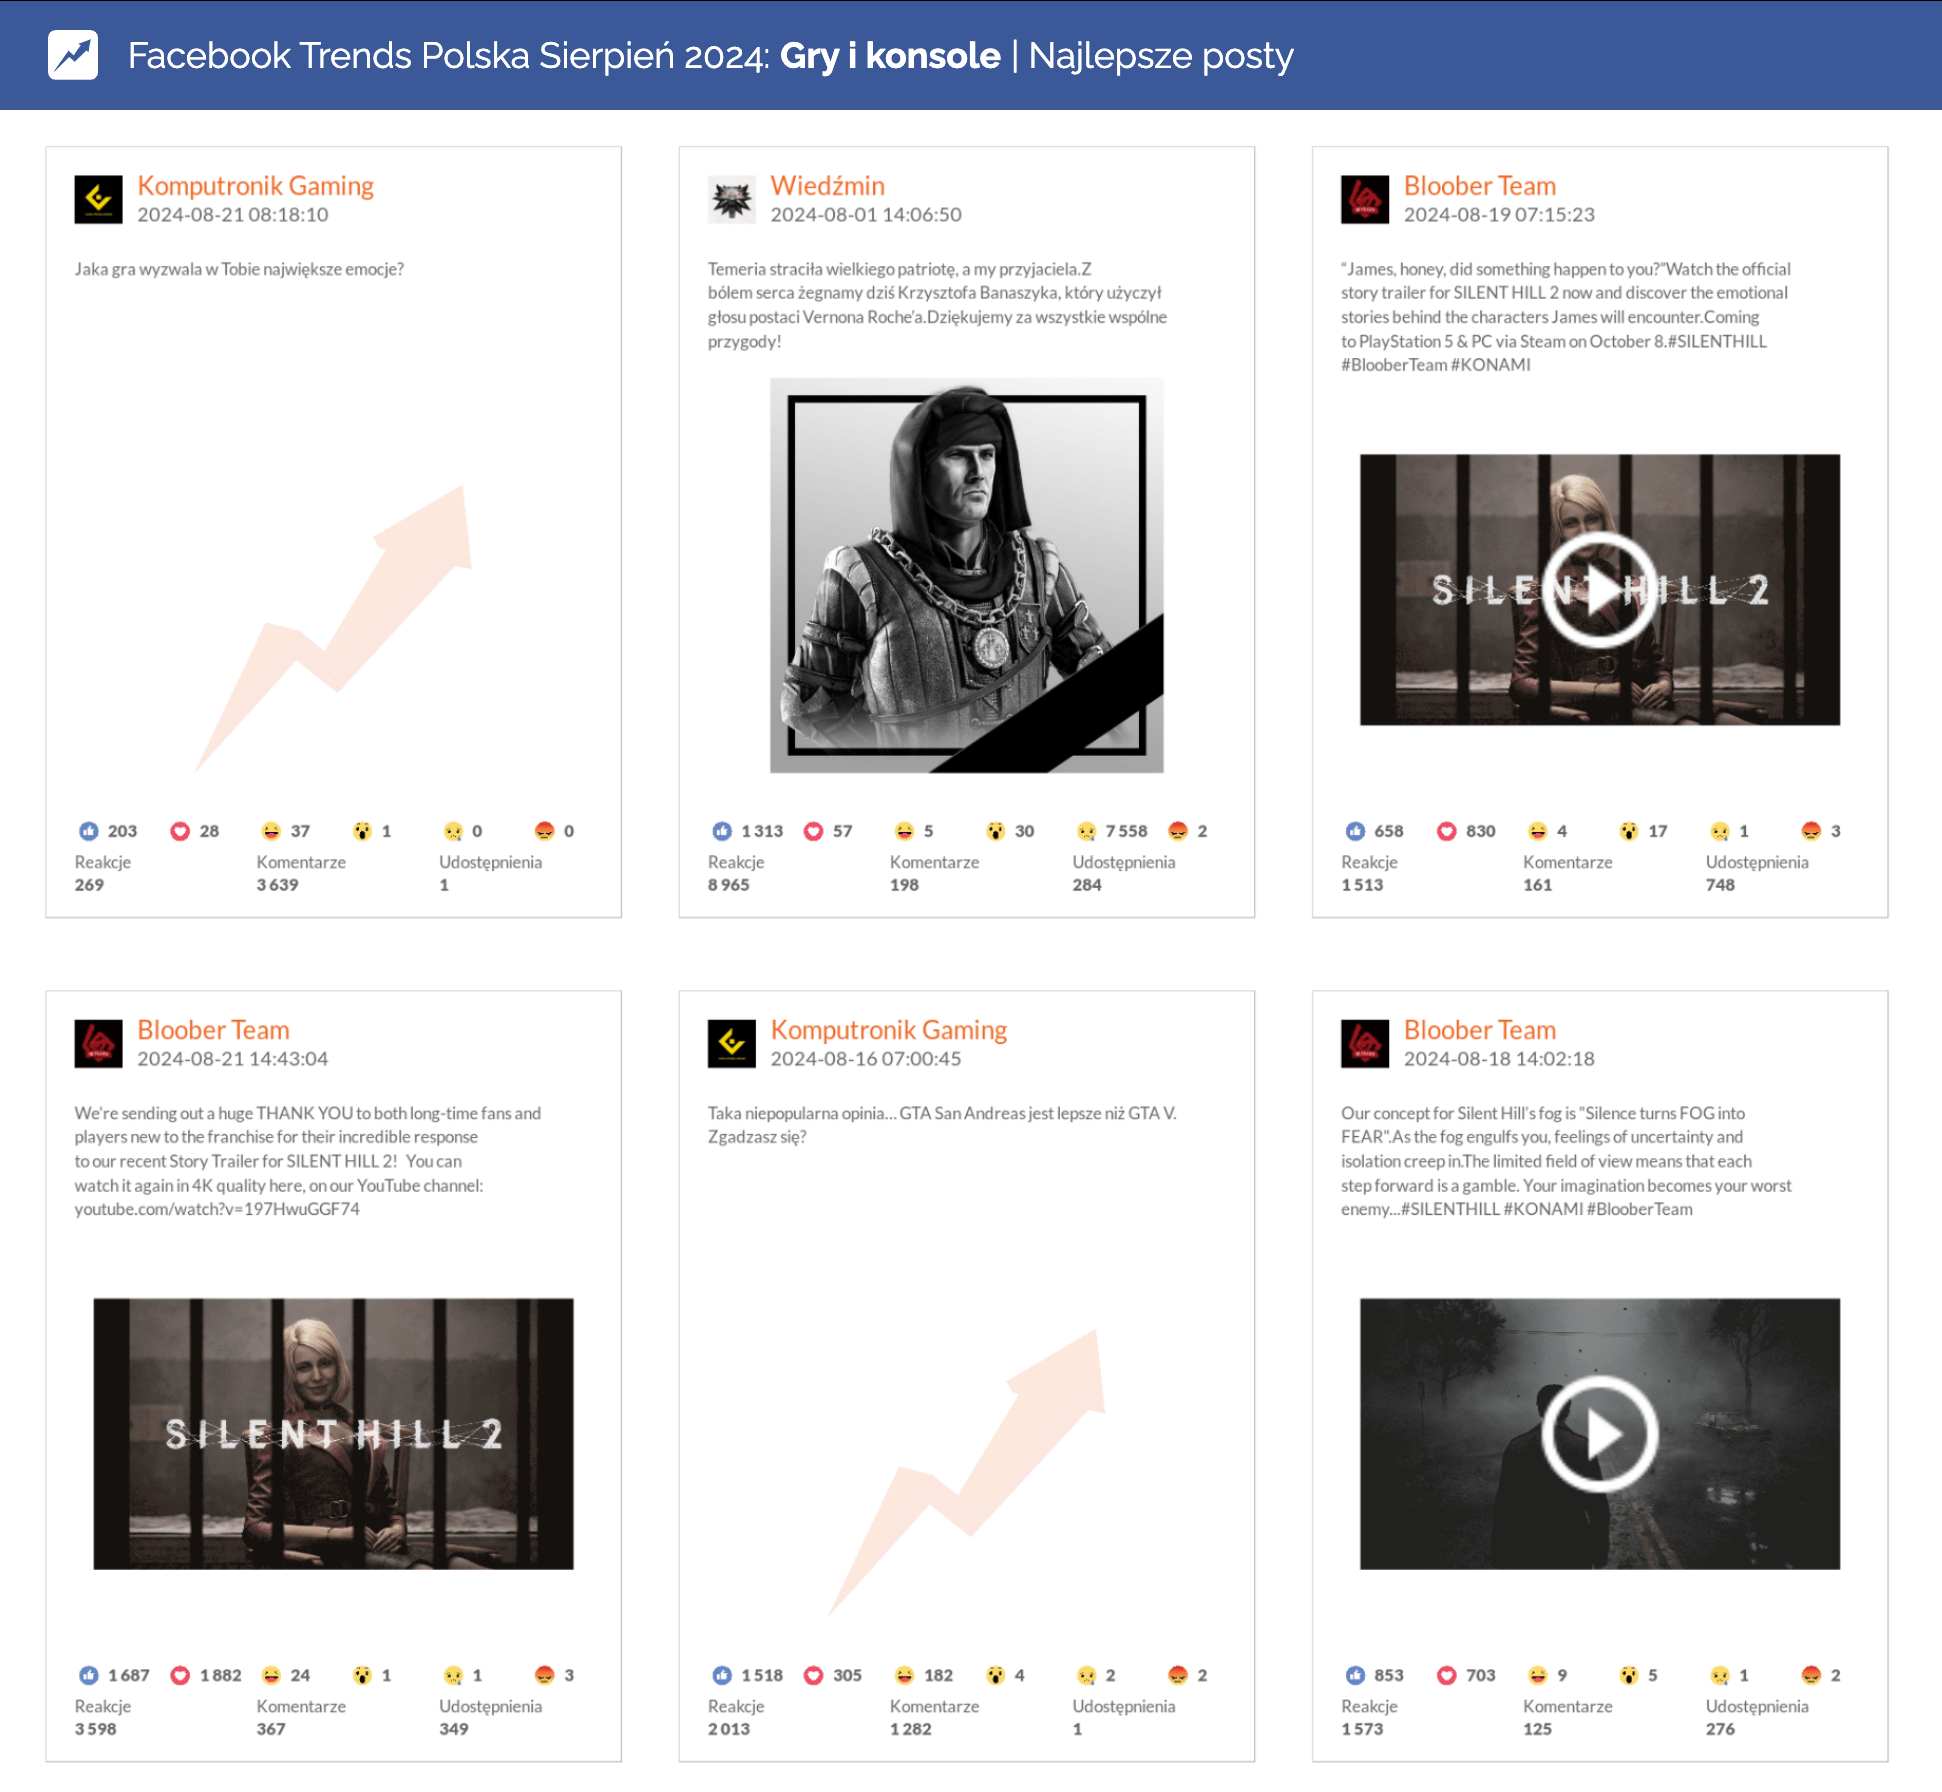Click 'Najlepsze posty' heading in header
This screenshot has height=1792, width=1942.
click(1161, 57)
